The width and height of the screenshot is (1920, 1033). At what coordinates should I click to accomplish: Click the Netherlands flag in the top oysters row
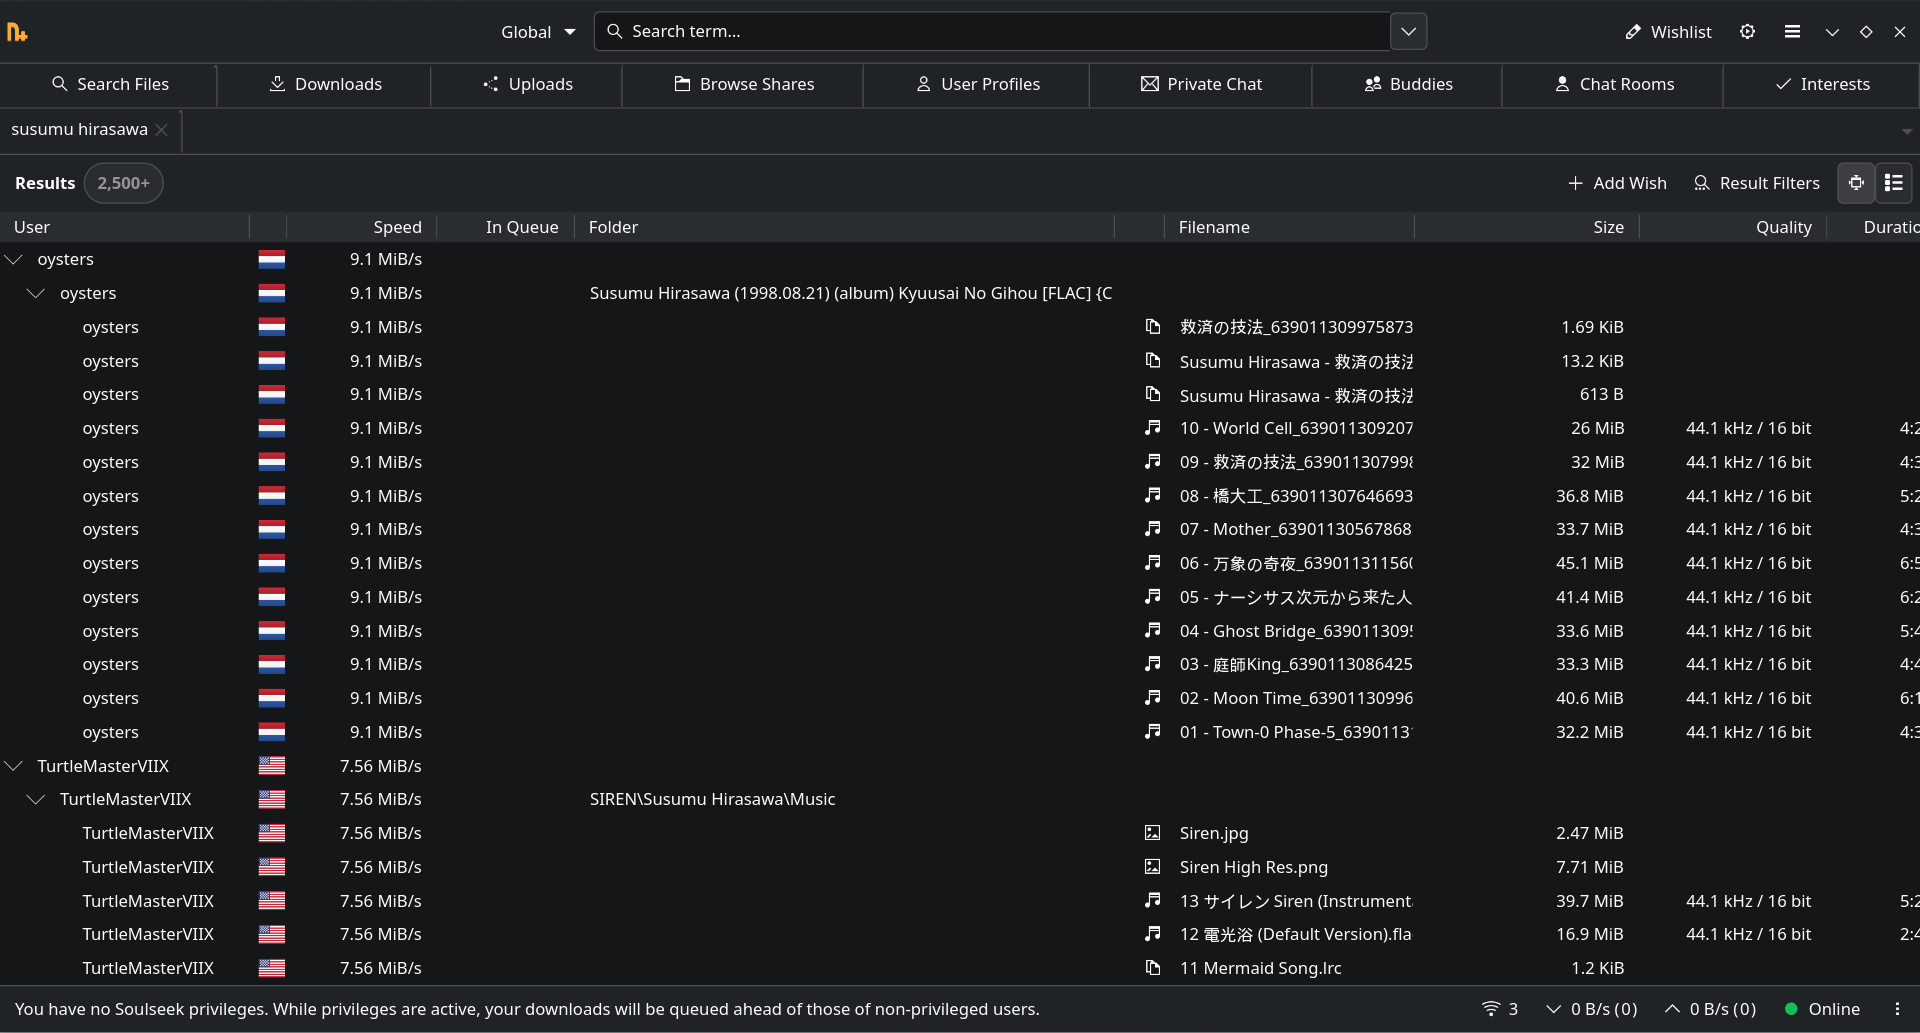[271, 259]
